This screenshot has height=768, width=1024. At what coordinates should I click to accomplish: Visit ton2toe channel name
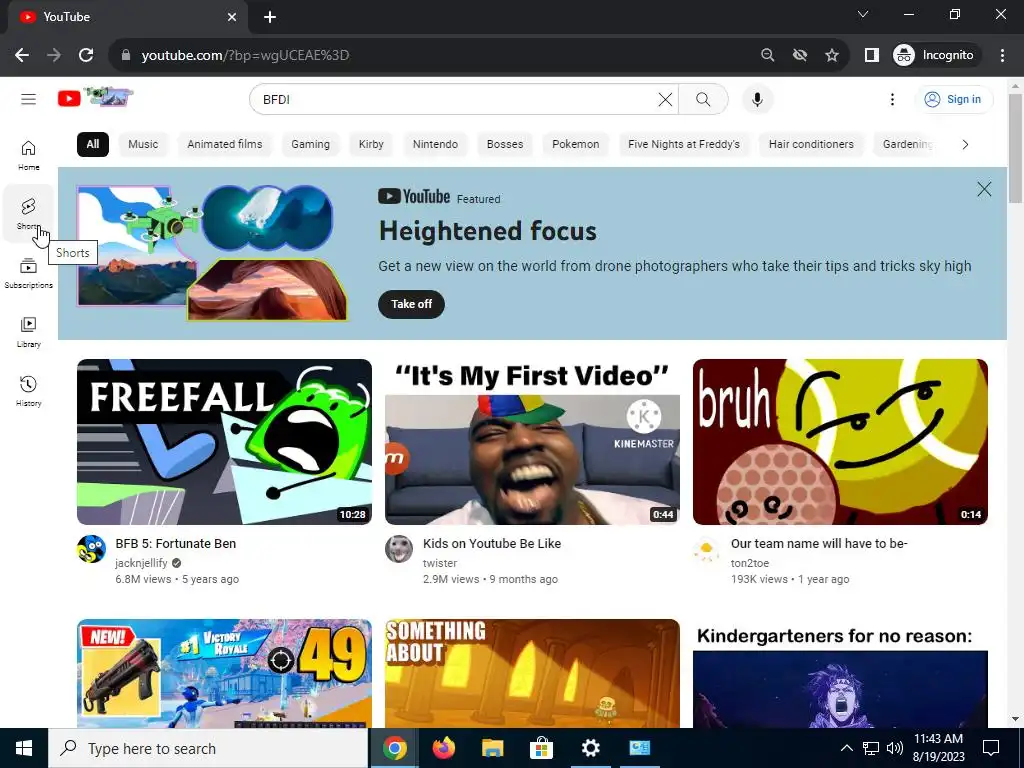coord(750,563)
